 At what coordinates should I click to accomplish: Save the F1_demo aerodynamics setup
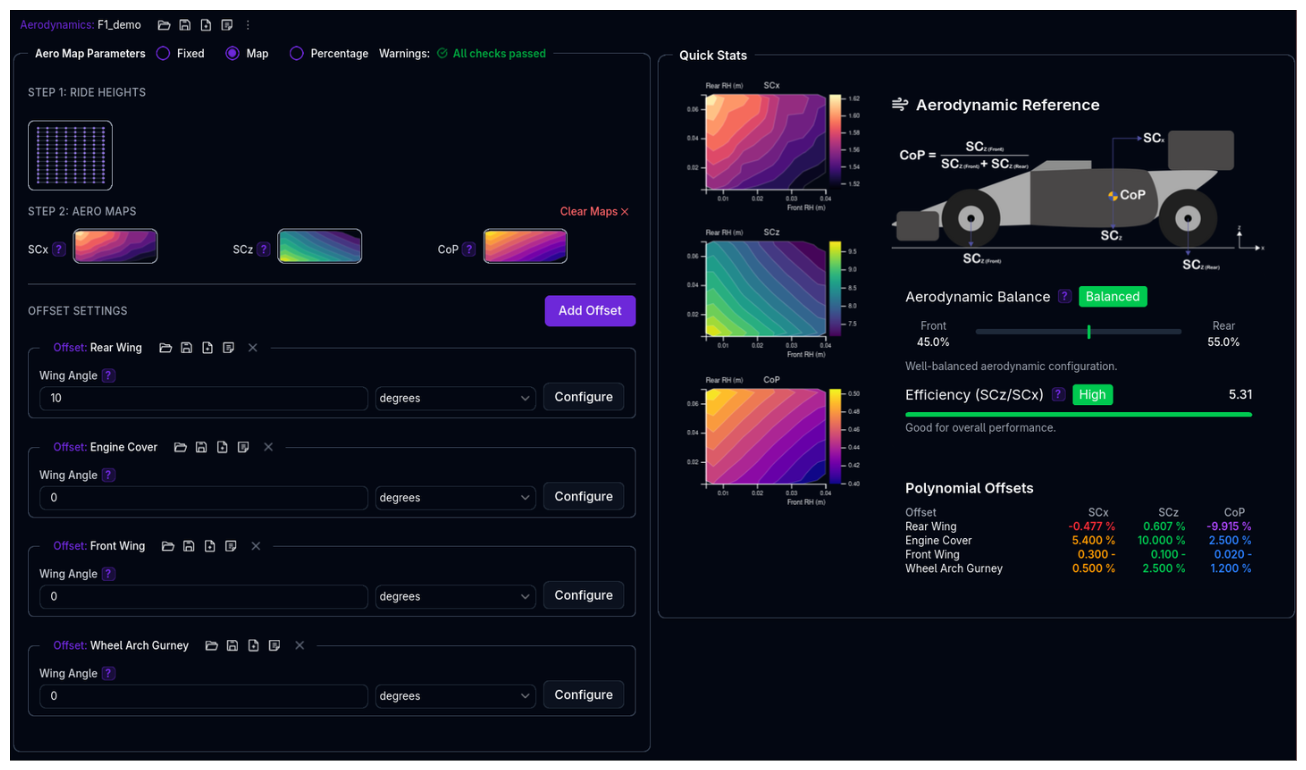tap(186, 25)
